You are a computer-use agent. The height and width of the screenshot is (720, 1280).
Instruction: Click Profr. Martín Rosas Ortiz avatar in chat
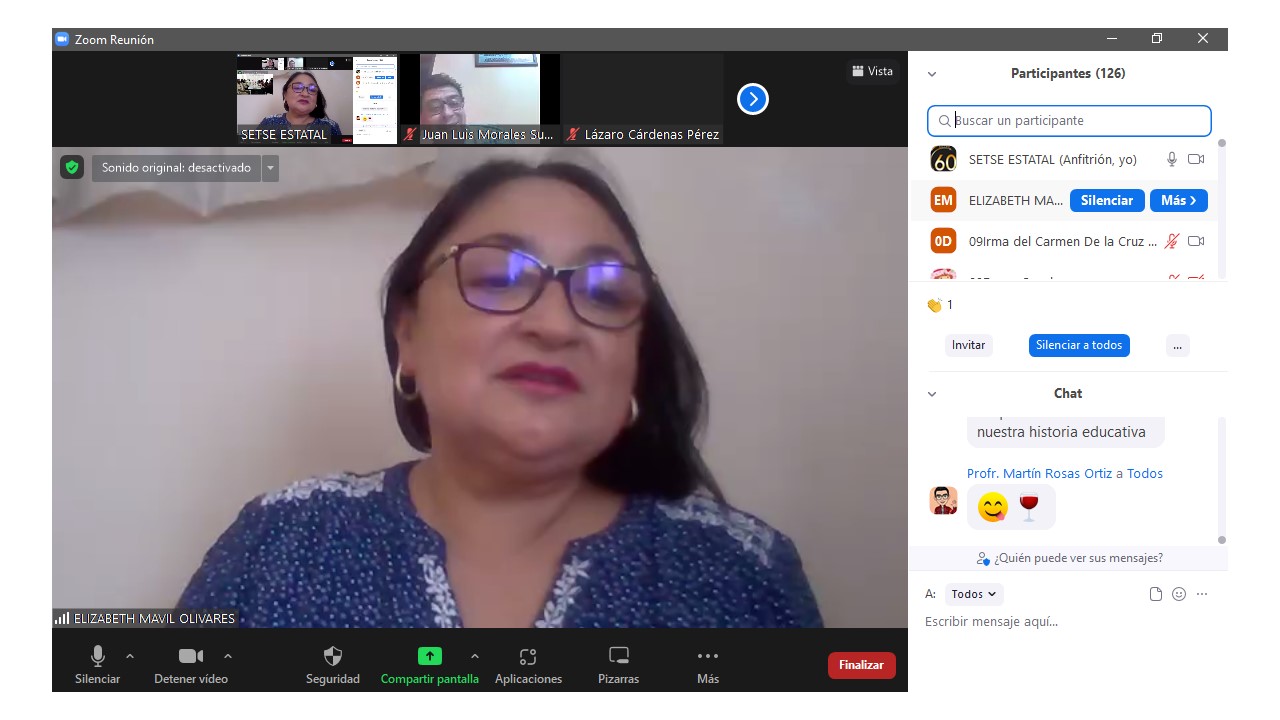pyautogui.click(x=943, y=501)
